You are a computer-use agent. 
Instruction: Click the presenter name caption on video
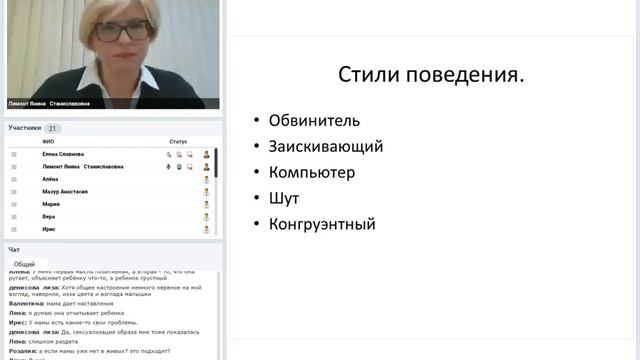click(49, 104)
